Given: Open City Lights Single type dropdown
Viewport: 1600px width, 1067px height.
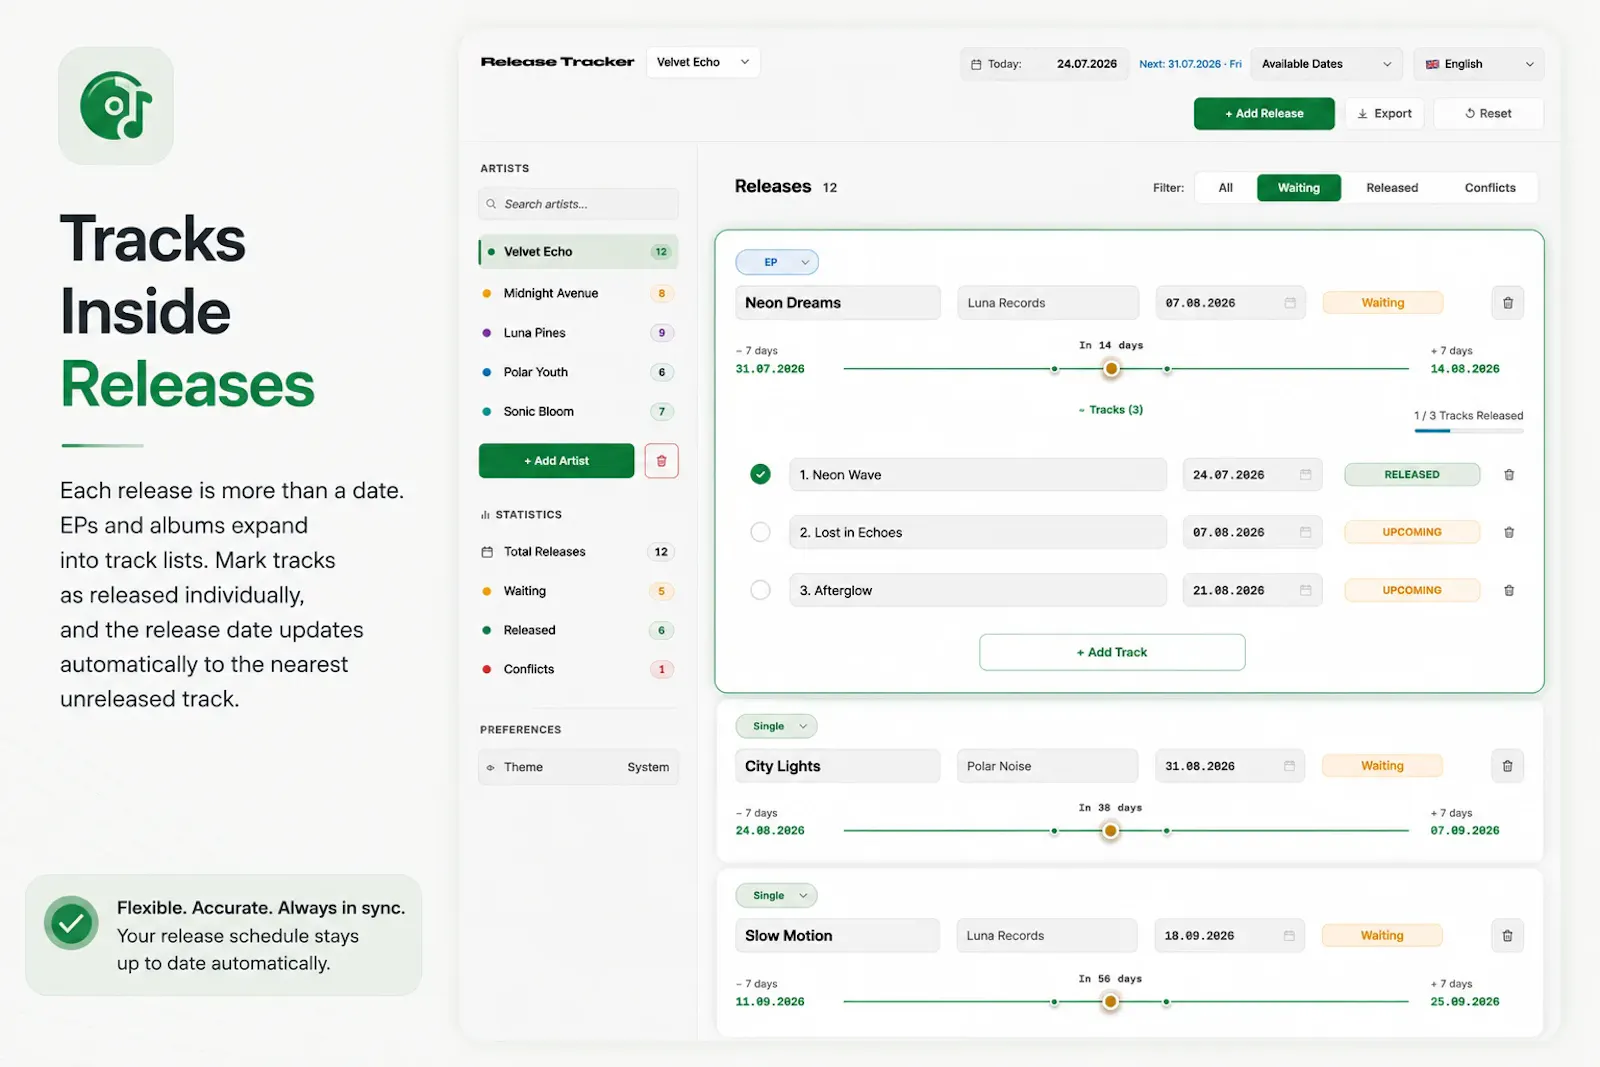Looking at the screenshot, I should [x=777, y=726].
